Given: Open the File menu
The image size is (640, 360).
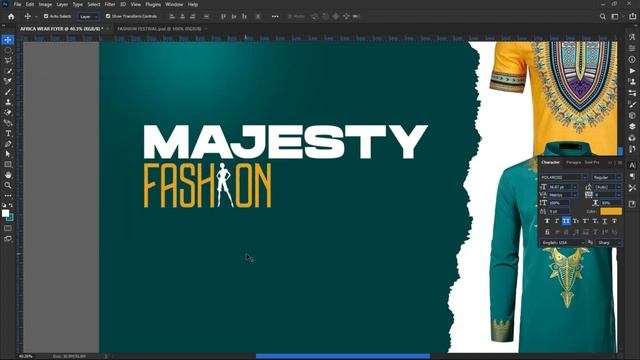Looking at the screenshot, I should [18, 4].
